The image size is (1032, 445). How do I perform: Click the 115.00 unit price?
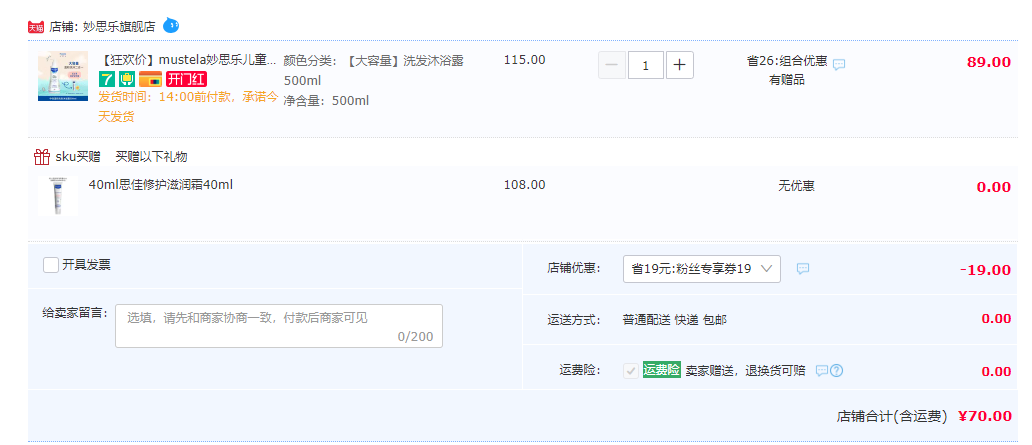525,60
